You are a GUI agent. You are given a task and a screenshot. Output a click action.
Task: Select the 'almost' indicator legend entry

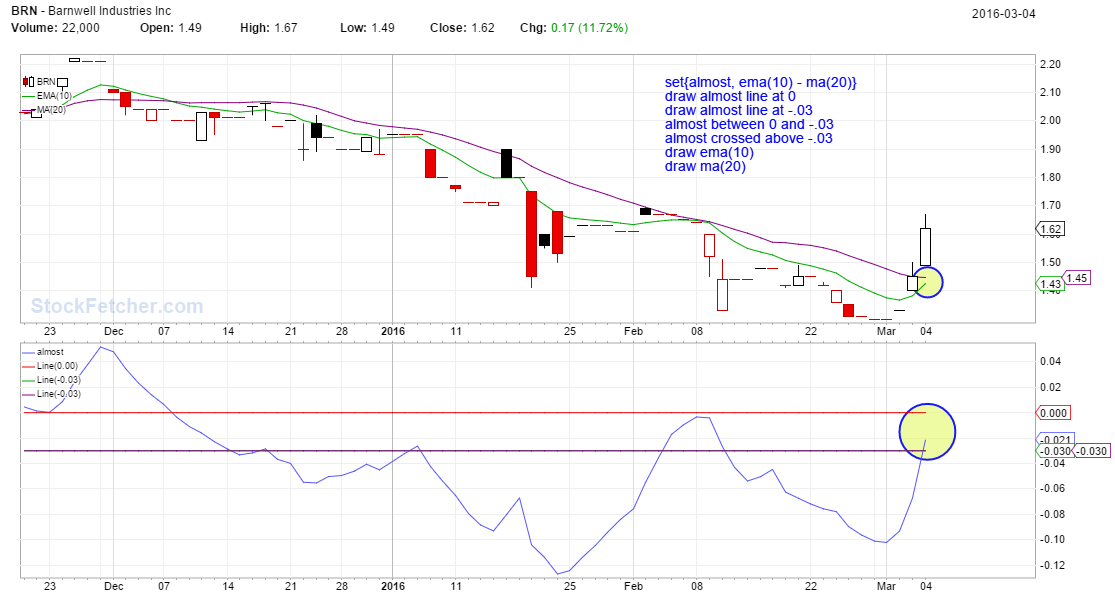tap(43, 352)
